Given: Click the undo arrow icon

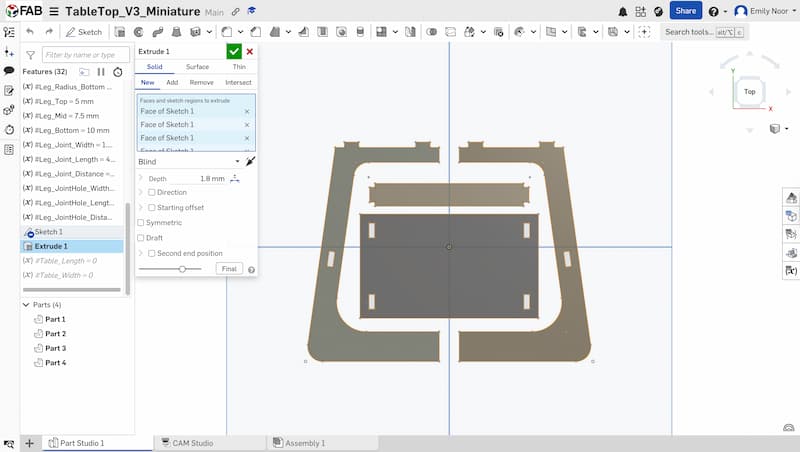Looking at the screenshot, I should pos(30,32).
